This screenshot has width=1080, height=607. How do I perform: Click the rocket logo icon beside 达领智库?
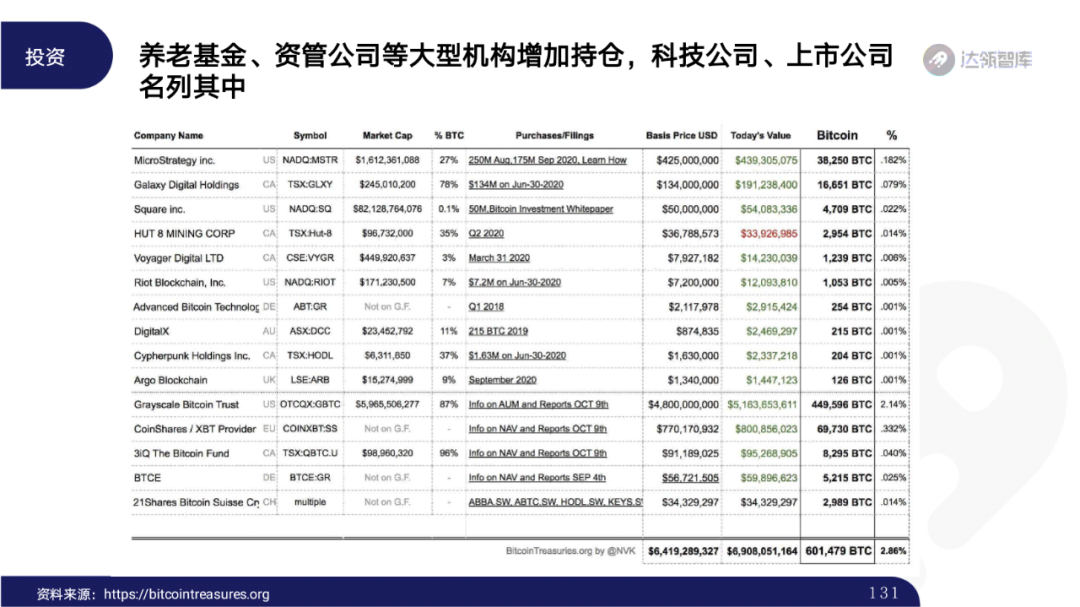[938, 60]
